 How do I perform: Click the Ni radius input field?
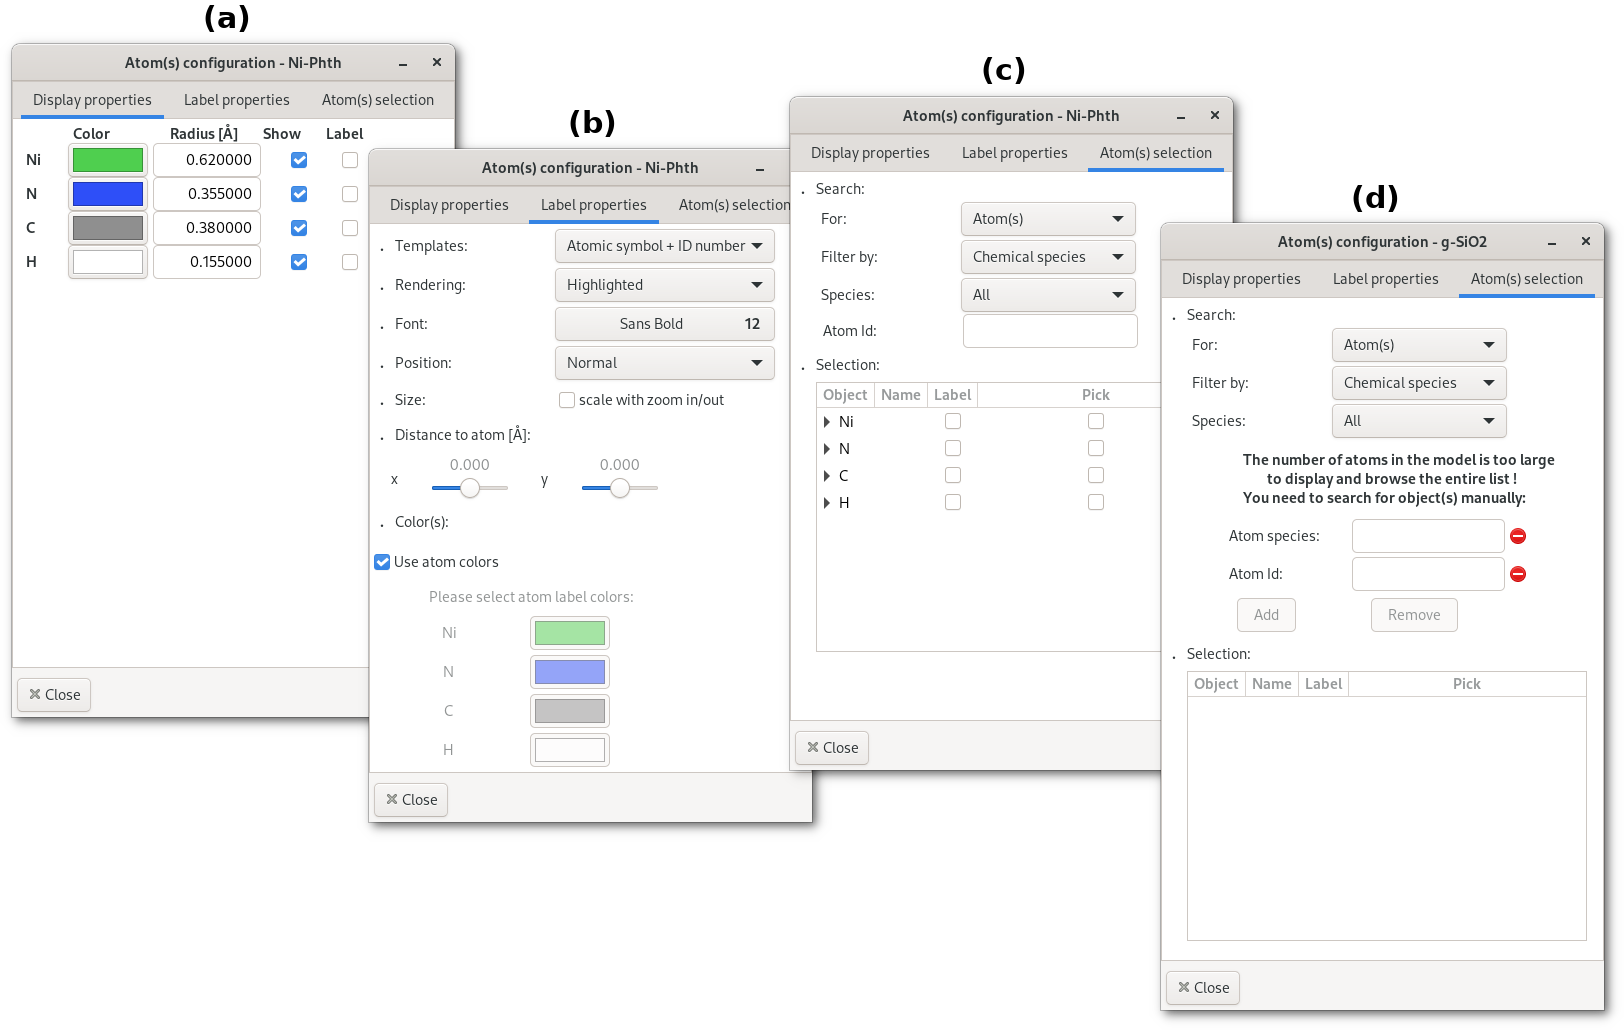207,160
